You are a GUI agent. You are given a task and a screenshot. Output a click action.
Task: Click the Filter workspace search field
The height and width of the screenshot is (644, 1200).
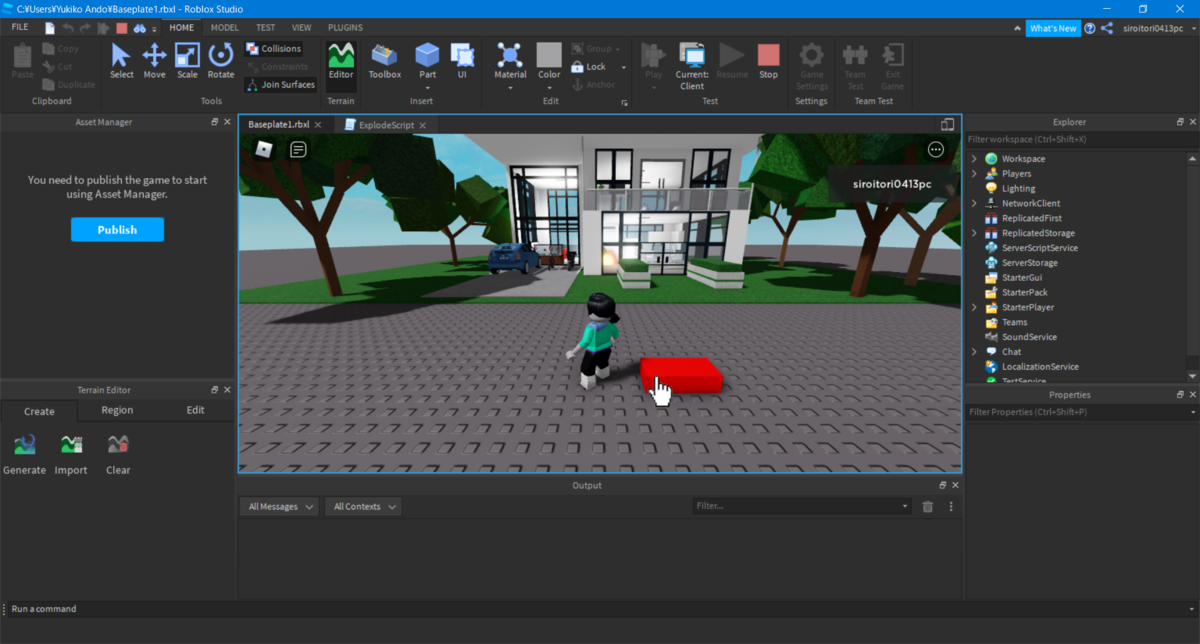coord(1081,140)
